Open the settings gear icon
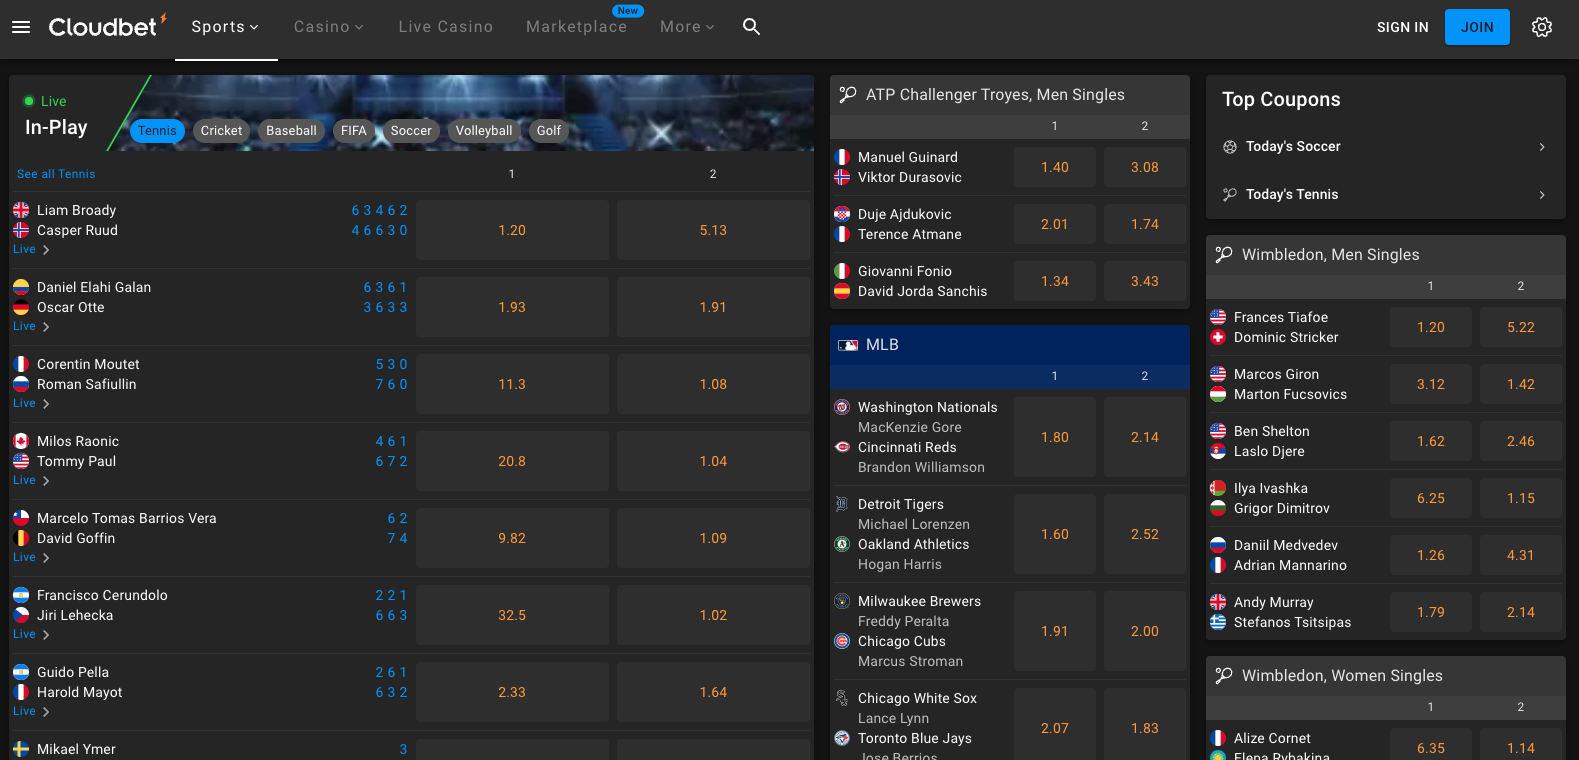1579x760 pixels. point(1542,27)
